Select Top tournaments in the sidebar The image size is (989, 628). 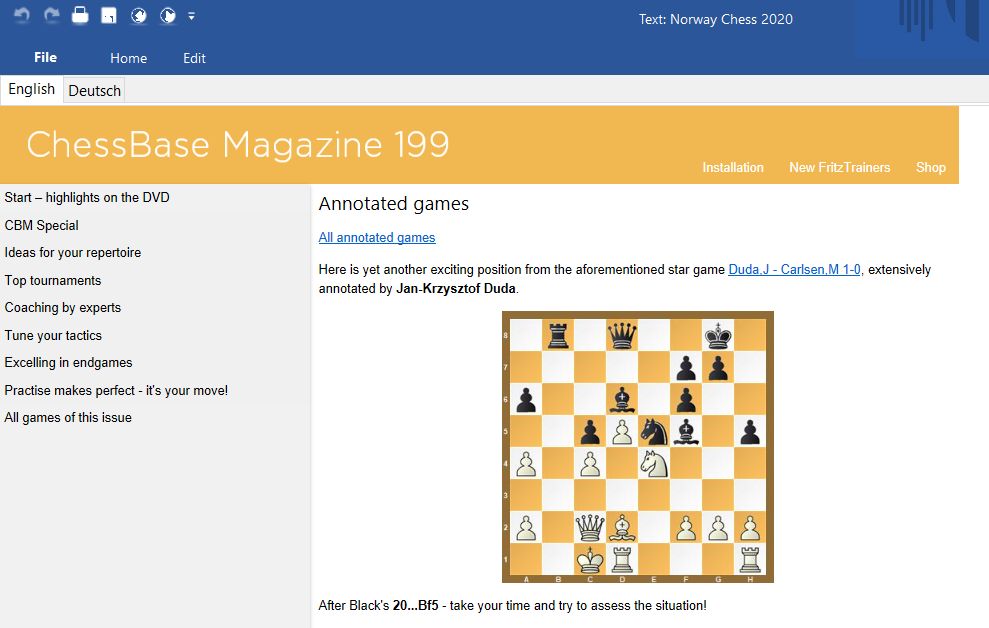pos(53,280)
